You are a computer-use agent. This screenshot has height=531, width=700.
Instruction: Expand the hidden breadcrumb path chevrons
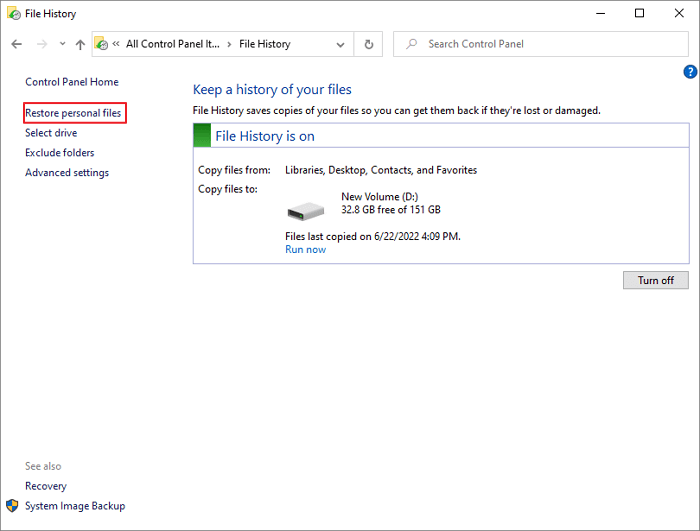117,44
